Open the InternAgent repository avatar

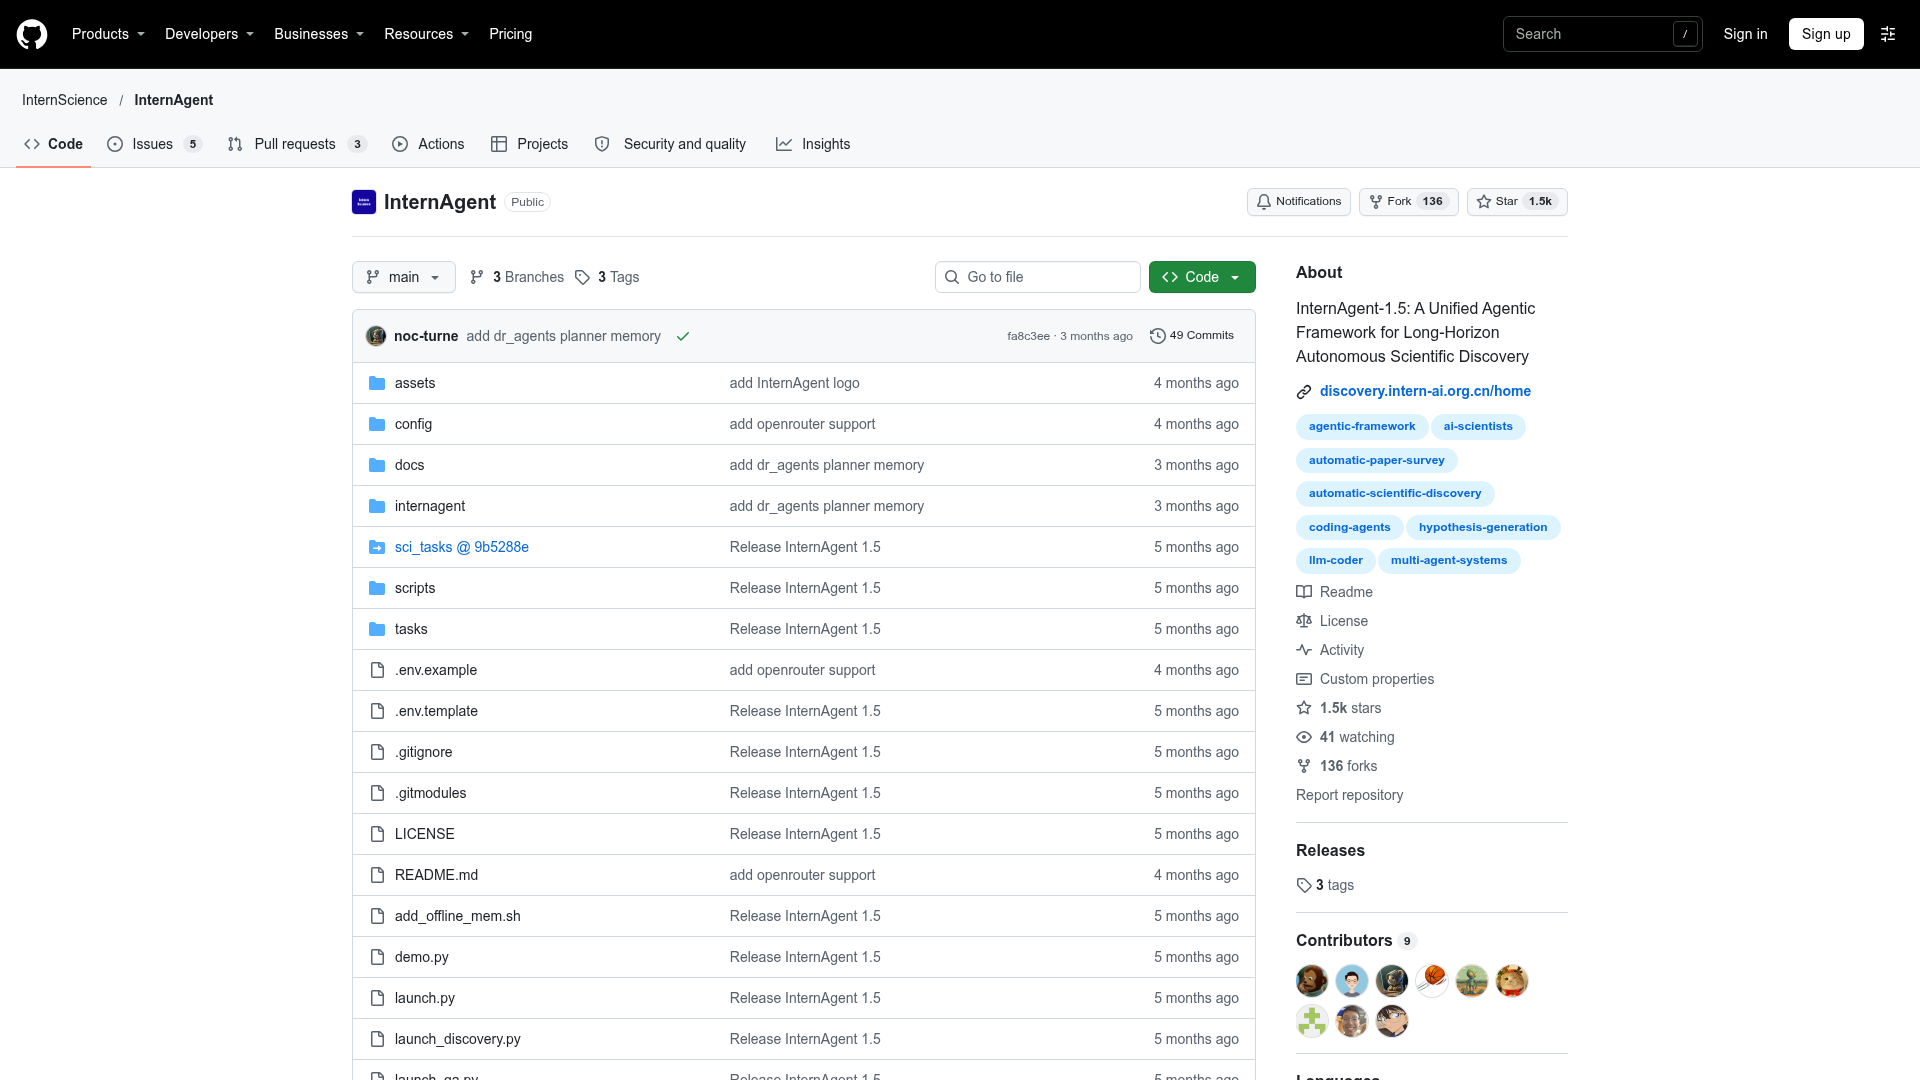click(x=364, y=202)
